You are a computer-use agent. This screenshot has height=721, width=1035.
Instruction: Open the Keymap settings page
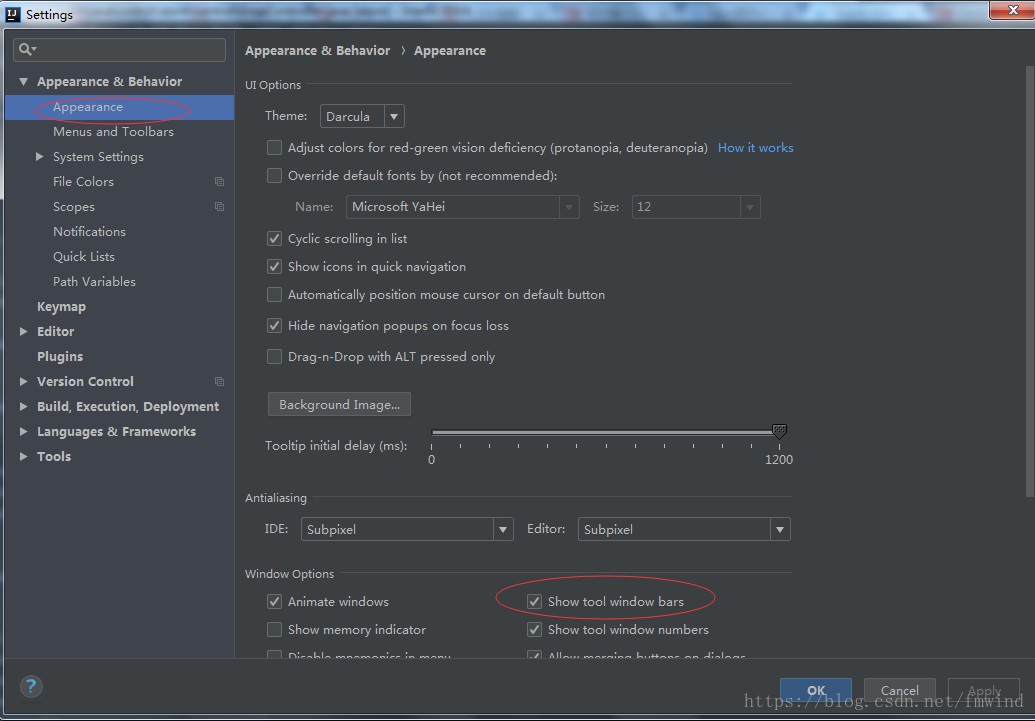61,307
